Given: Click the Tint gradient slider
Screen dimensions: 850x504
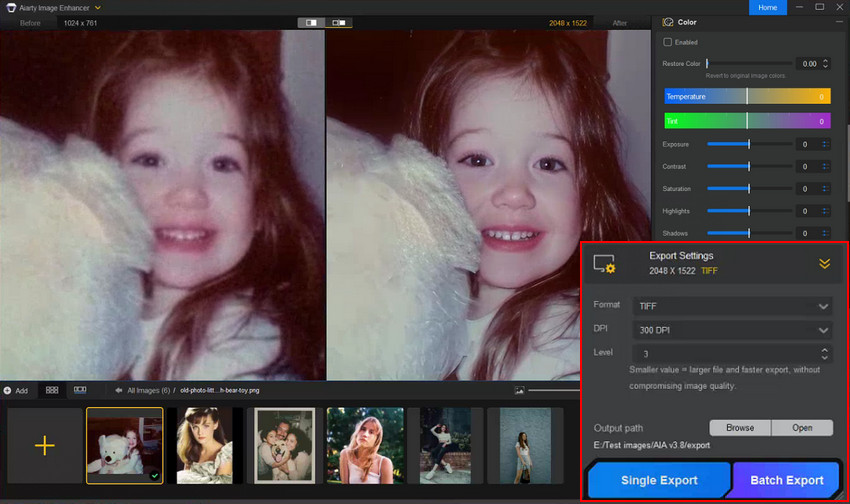Looking at the screenshot, I should [x=747, y=121].
